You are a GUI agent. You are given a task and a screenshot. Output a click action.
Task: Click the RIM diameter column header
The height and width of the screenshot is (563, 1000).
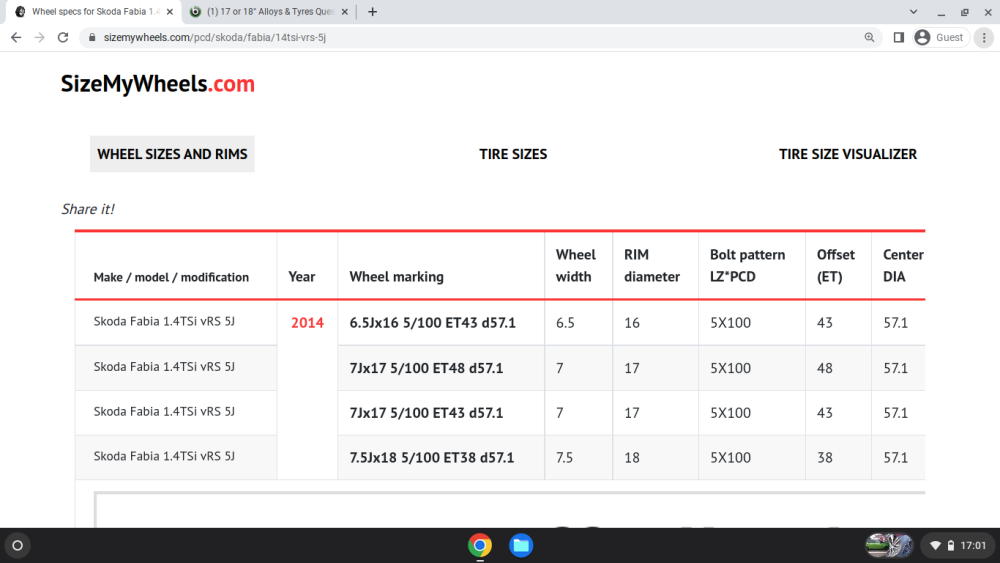[652, 266]
